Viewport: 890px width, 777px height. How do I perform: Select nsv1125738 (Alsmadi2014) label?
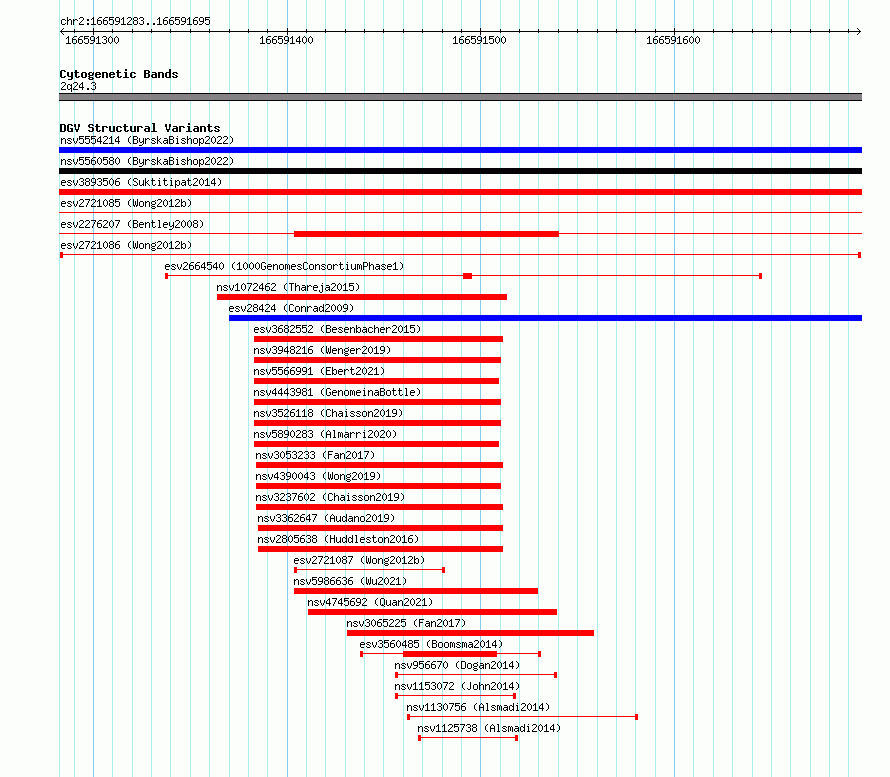coord(489,728)
